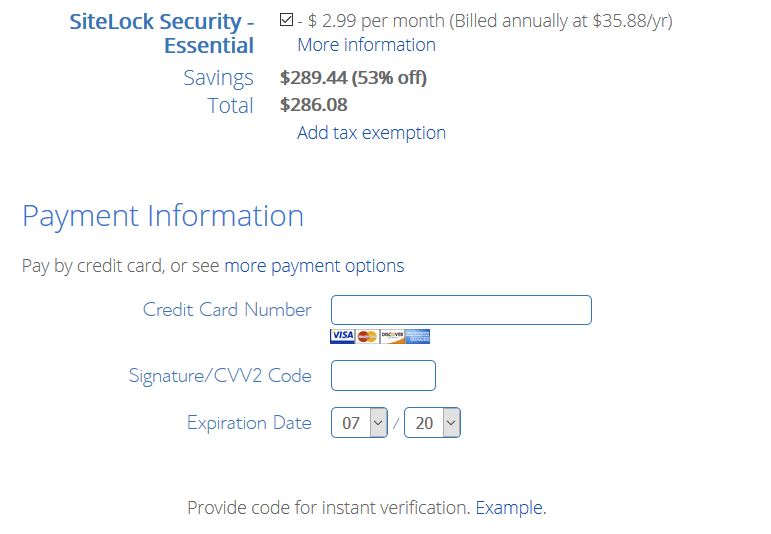The image size is (771, 534).
Task: Click the Add tax exemption link
Action: (371, 133)
